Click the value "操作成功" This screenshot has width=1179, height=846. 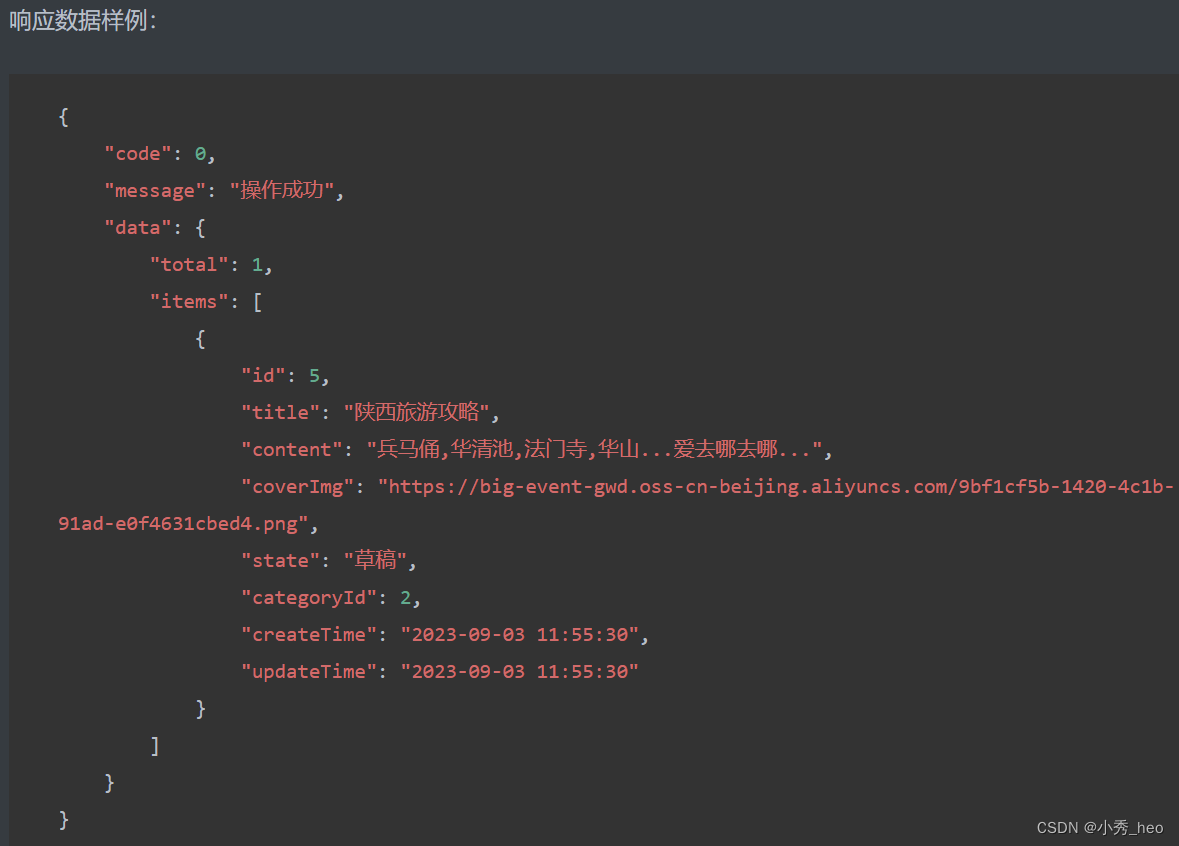[282, 190]
